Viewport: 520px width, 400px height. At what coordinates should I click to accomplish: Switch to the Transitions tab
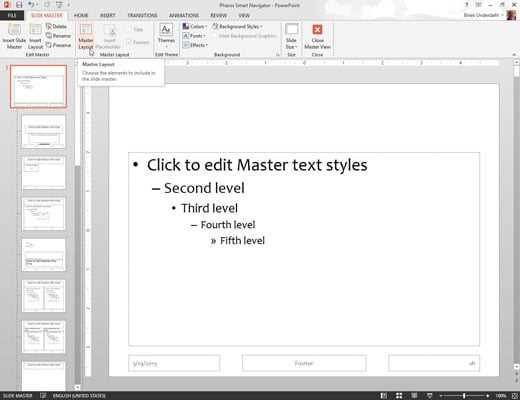pyautogui.click(x=142, y=15)
